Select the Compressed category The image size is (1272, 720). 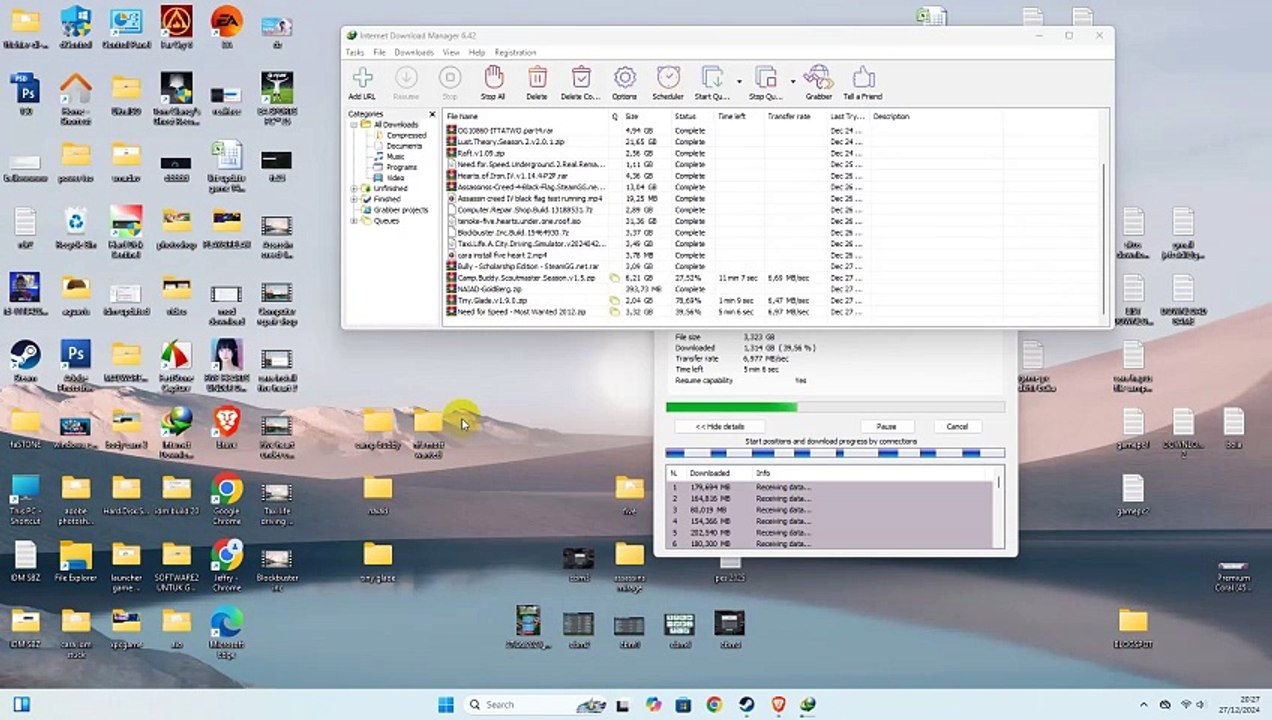pos(406,135)
